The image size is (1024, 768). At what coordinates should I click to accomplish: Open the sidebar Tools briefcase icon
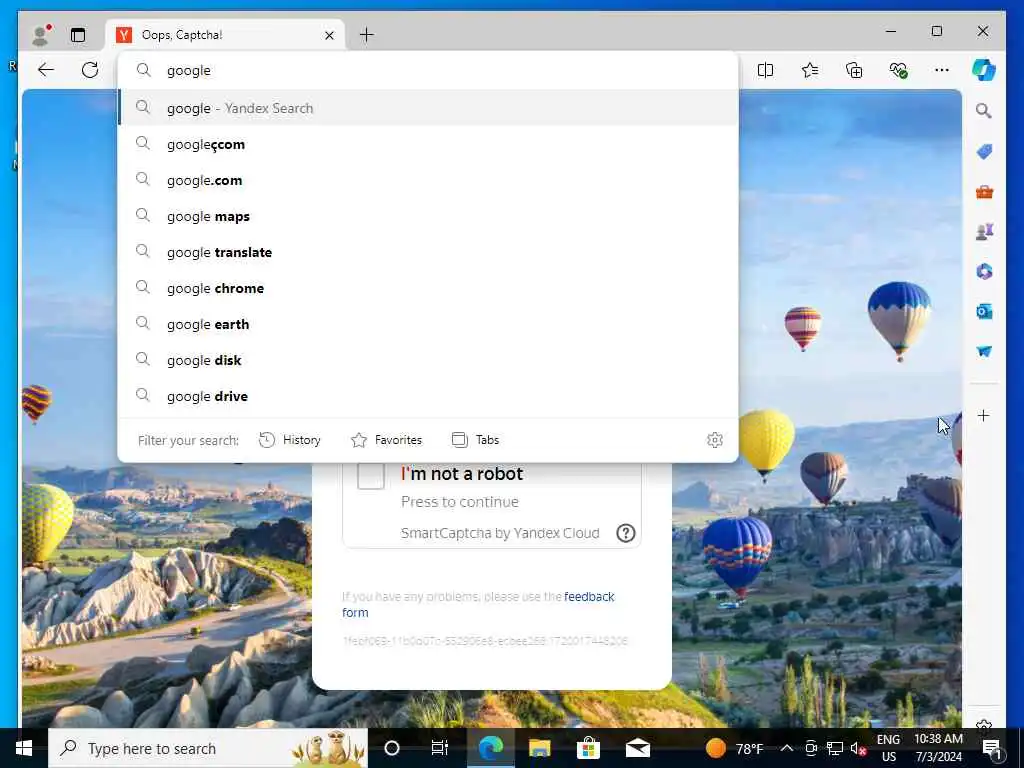[984, 192]
